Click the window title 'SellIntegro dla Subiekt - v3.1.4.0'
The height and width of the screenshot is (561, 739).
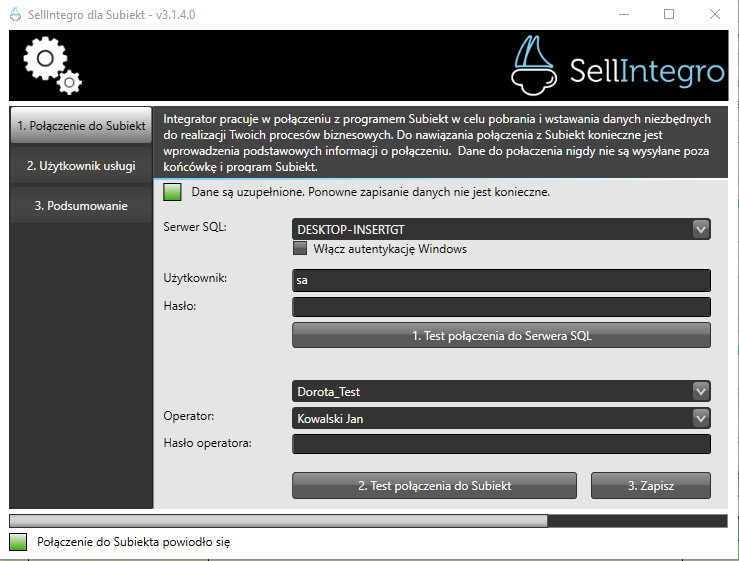tap(111, 15)
